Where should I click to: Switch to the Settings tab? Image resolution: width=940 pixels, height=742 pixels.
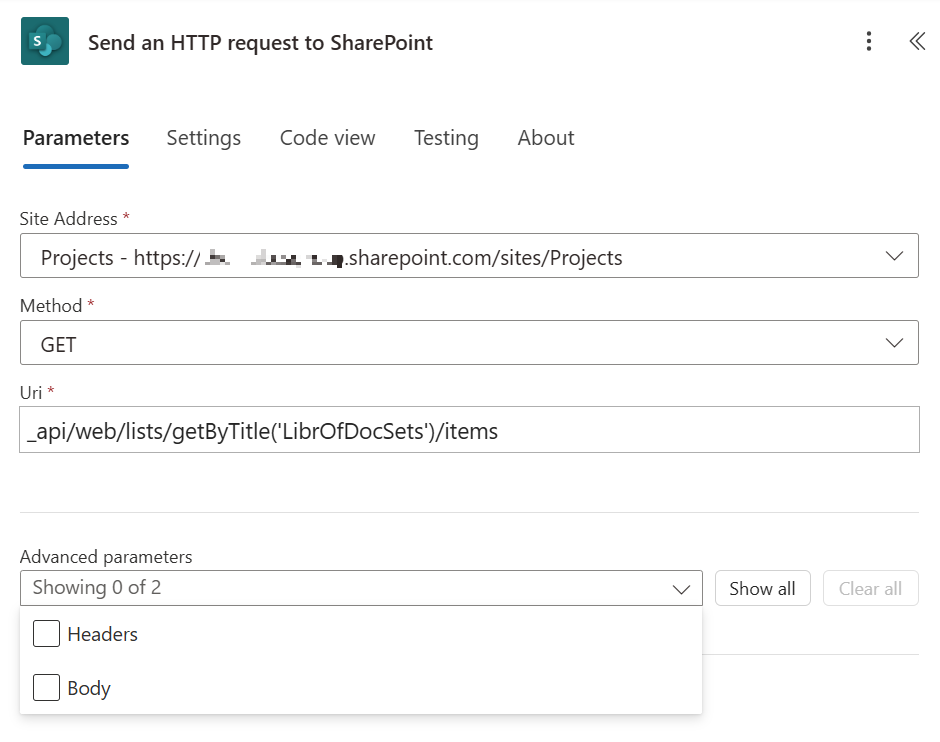pyautogui.click(x=203, y=138)
